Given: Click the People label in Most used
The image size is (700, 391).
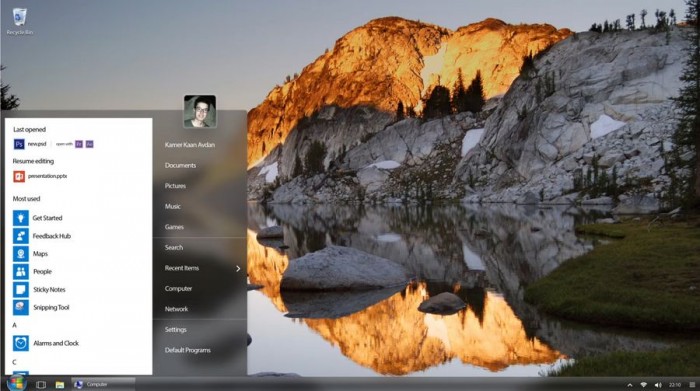Looking at the screenshot, I should pos(42,271).
